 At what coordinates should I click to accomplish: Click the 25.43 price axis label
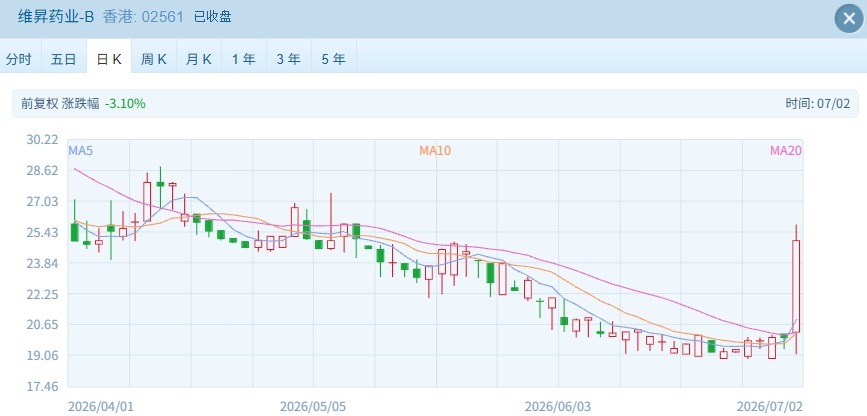[x=42, y=232]
